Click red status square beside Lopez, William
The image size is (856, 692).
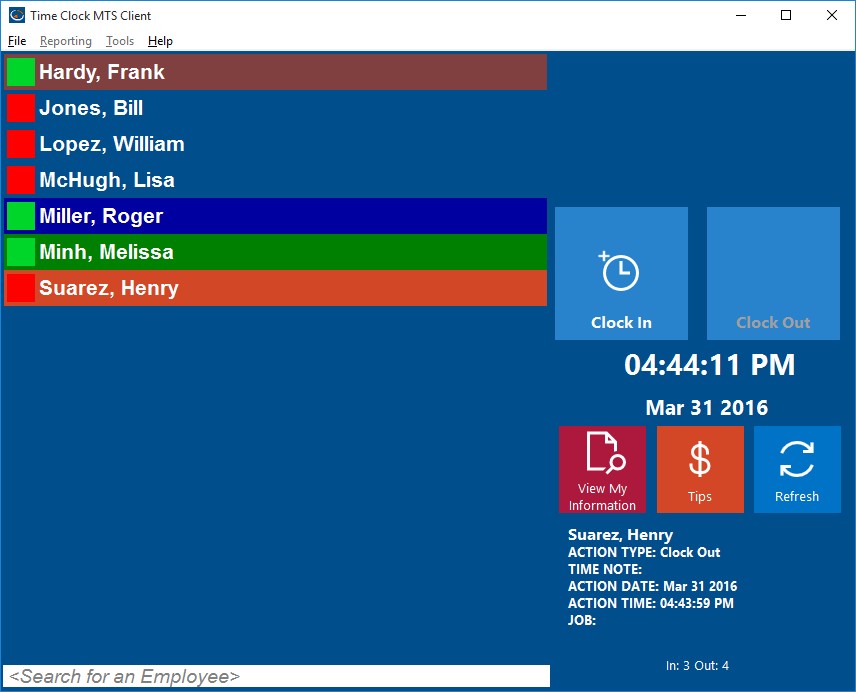(x=21, y=144)
